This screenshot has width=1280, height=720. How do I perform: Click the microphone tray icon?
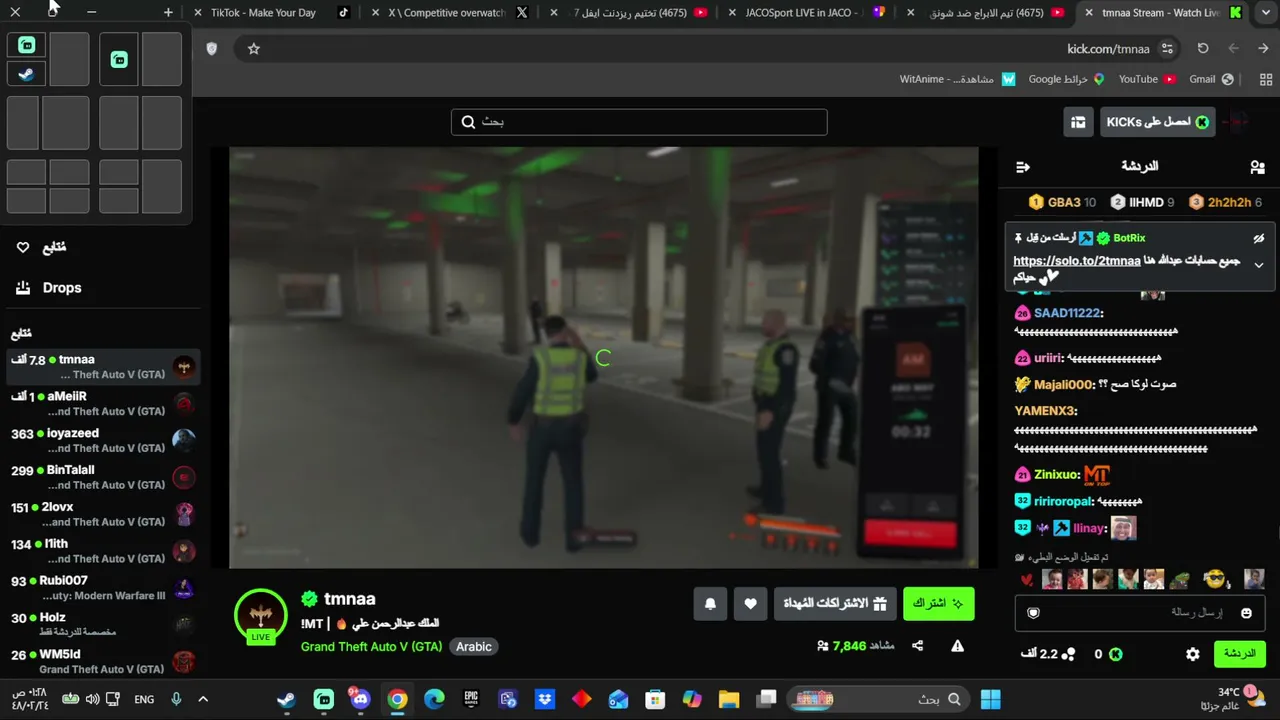coord(176,699)
